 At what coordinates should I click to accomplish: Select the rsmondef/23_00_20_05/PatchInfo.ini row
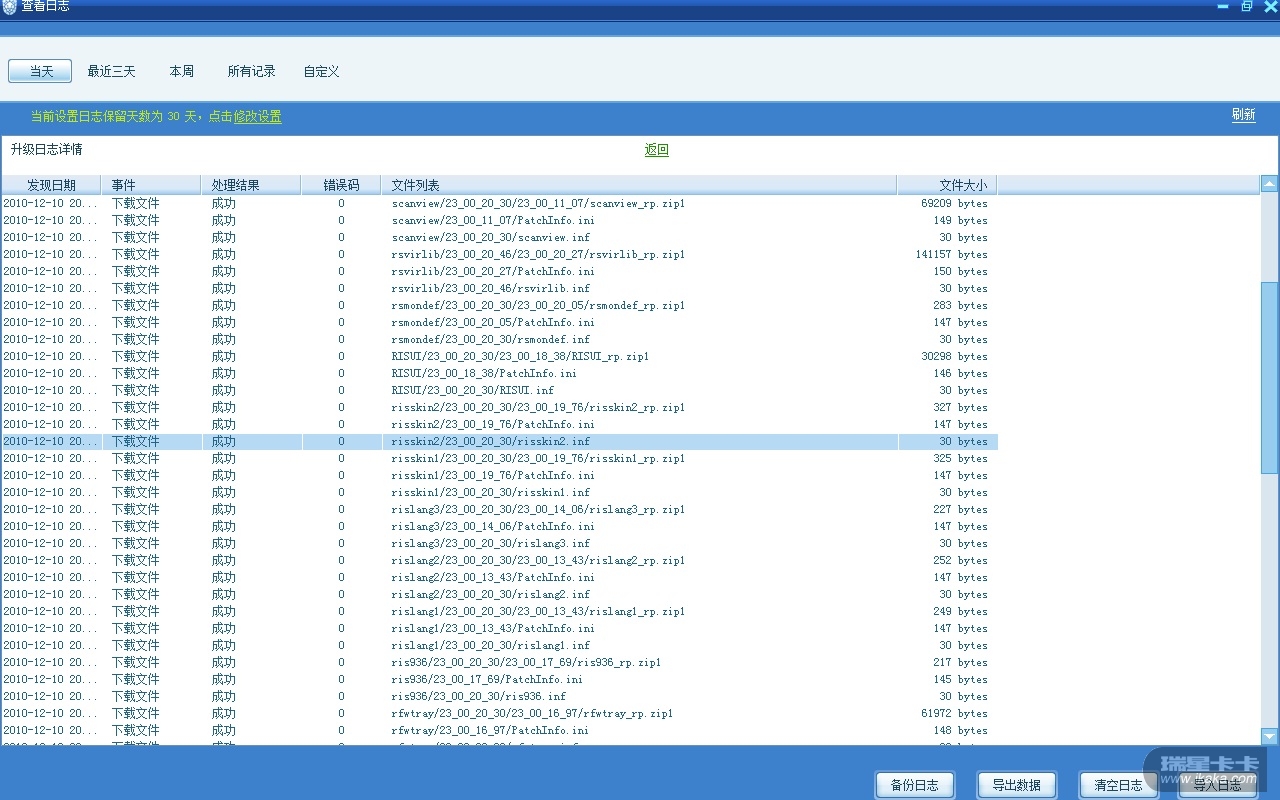click(499, 322)
